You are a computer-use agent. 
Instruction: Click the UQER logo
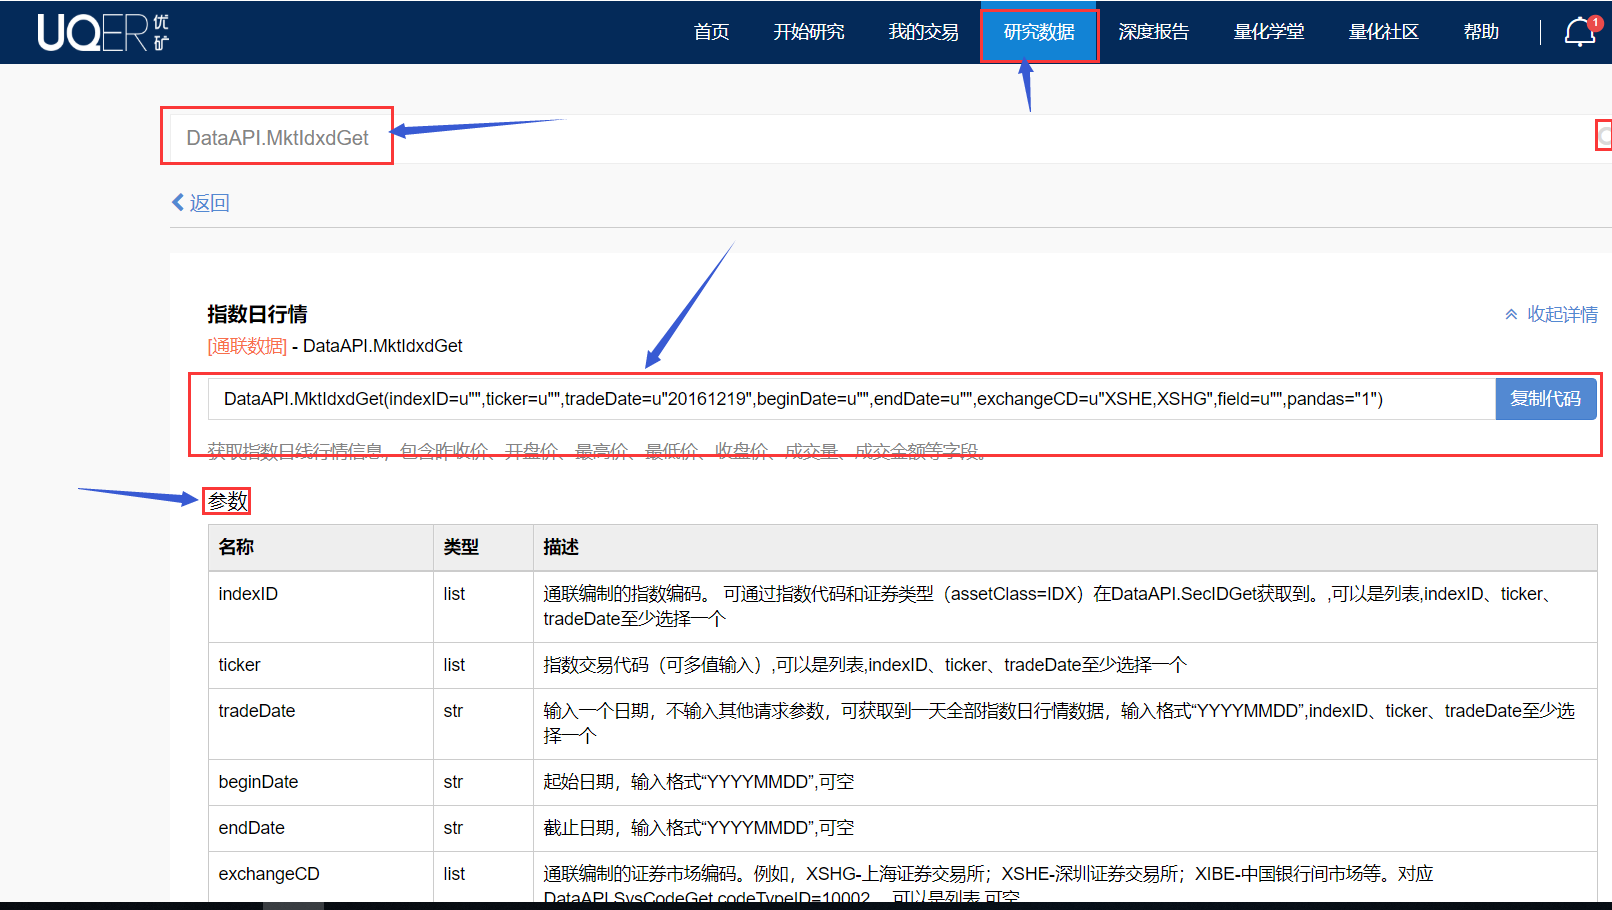pos(103,32)
